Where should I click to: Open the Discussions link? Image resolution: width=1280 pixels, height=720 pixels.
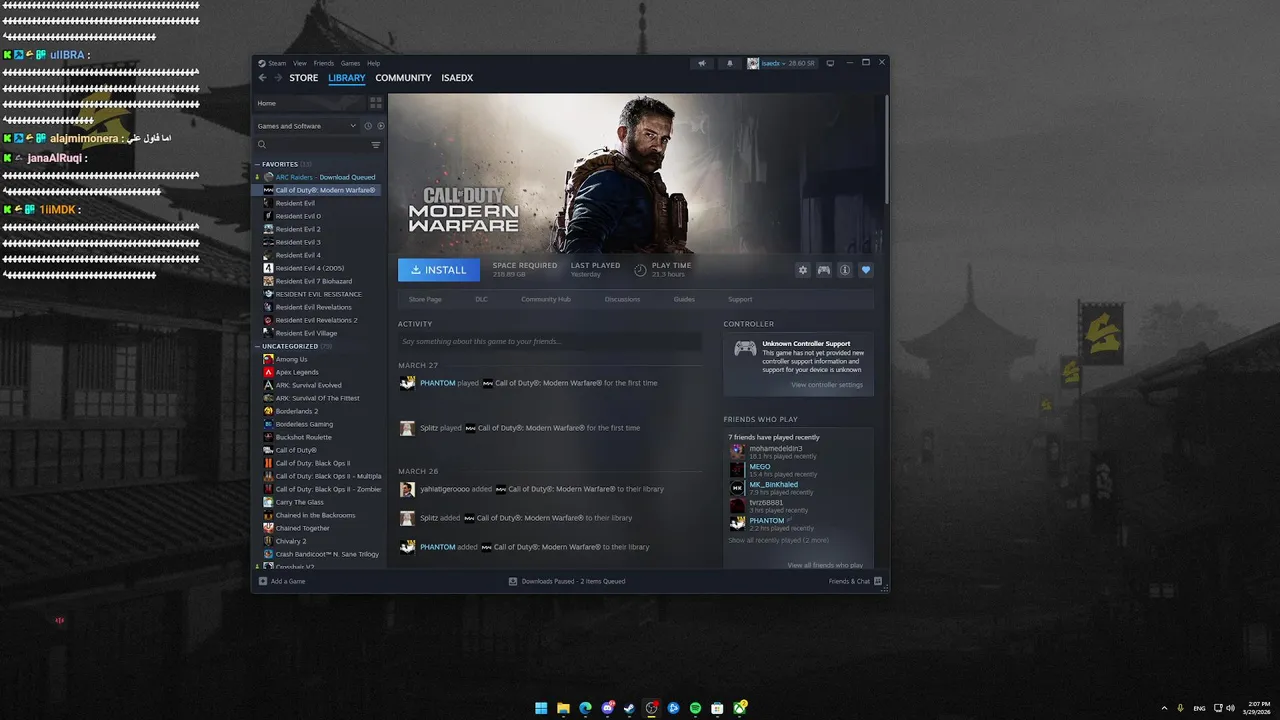623,299
